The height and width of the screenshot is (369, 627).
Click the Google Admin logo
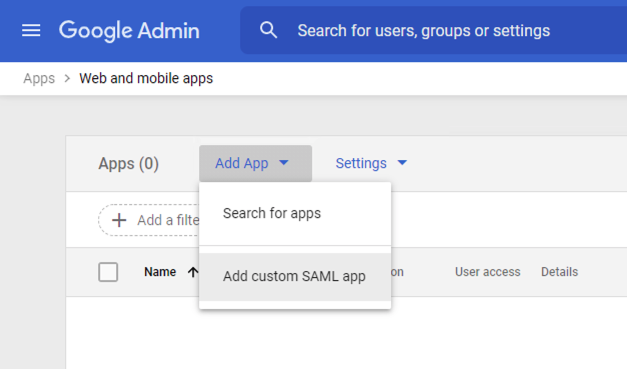[129, 31]
